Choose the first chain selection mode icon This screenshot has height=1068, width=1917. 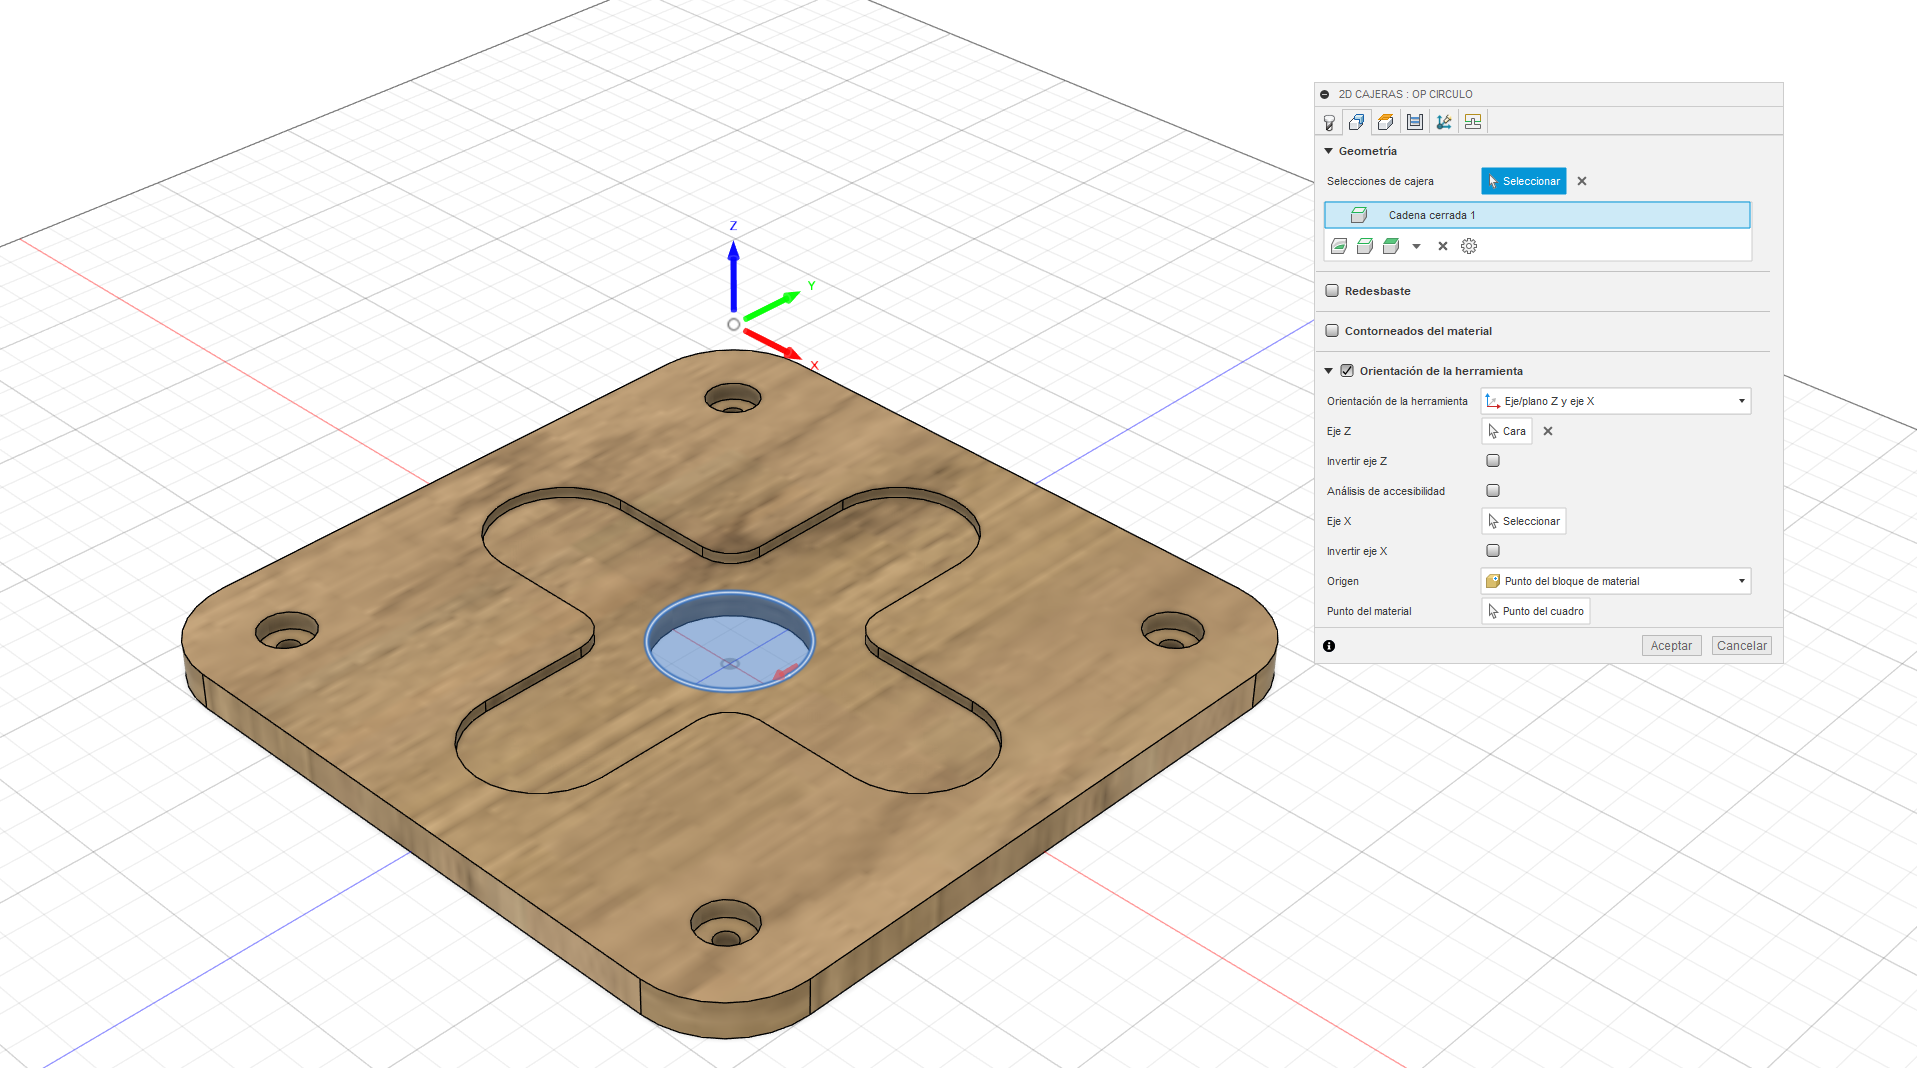[1339, 246]
